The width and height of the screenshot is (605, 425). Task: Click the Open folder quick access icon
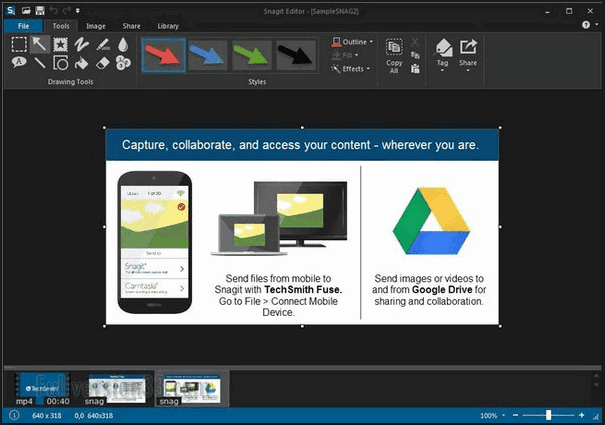(x=26, y=10)
